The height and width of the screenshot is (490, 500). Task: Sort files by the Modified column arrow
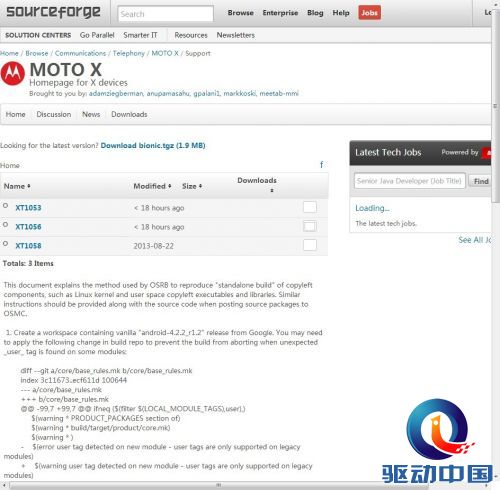(170, 186)
